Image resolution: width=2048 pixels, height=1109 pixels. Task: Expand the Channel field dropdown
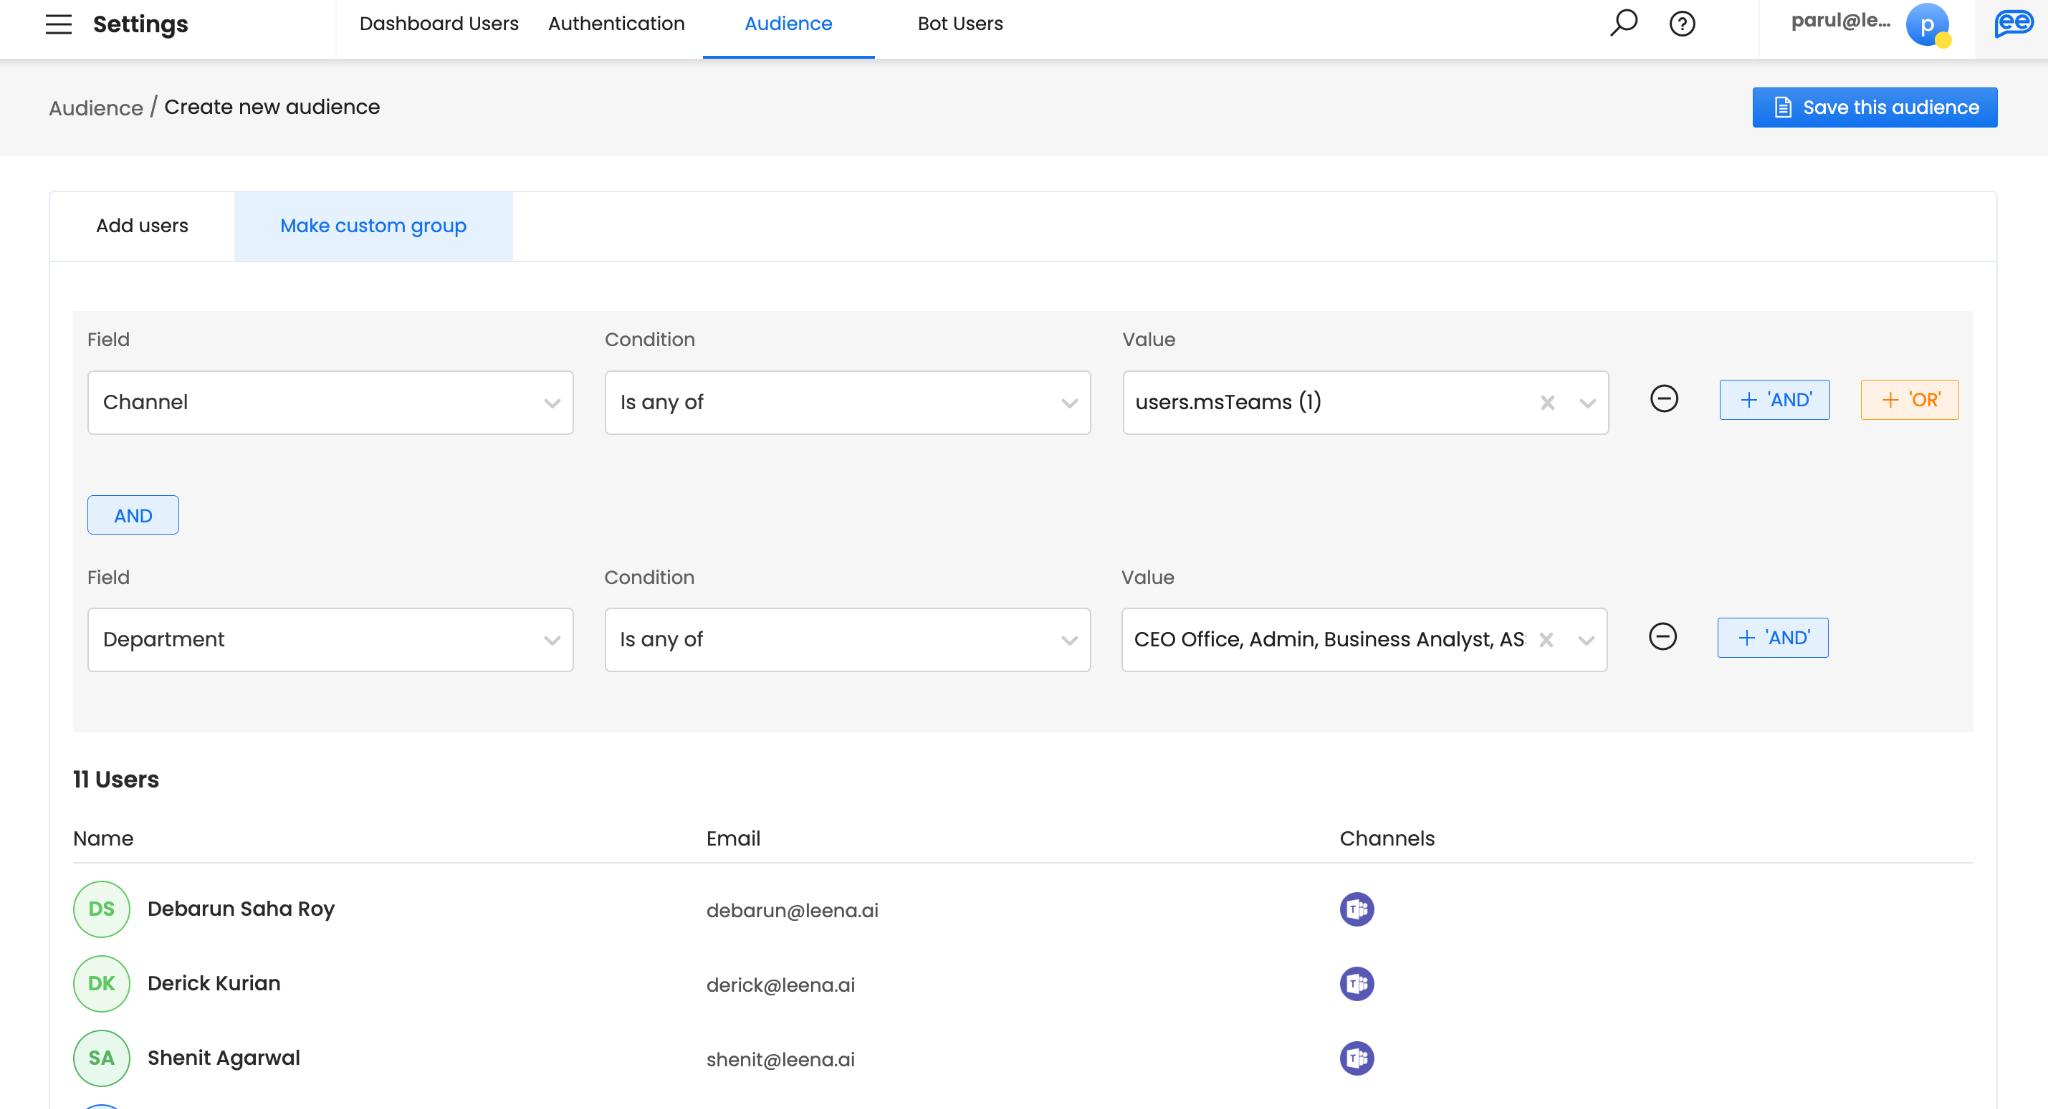pyautogui.click(x=330, y=402)
